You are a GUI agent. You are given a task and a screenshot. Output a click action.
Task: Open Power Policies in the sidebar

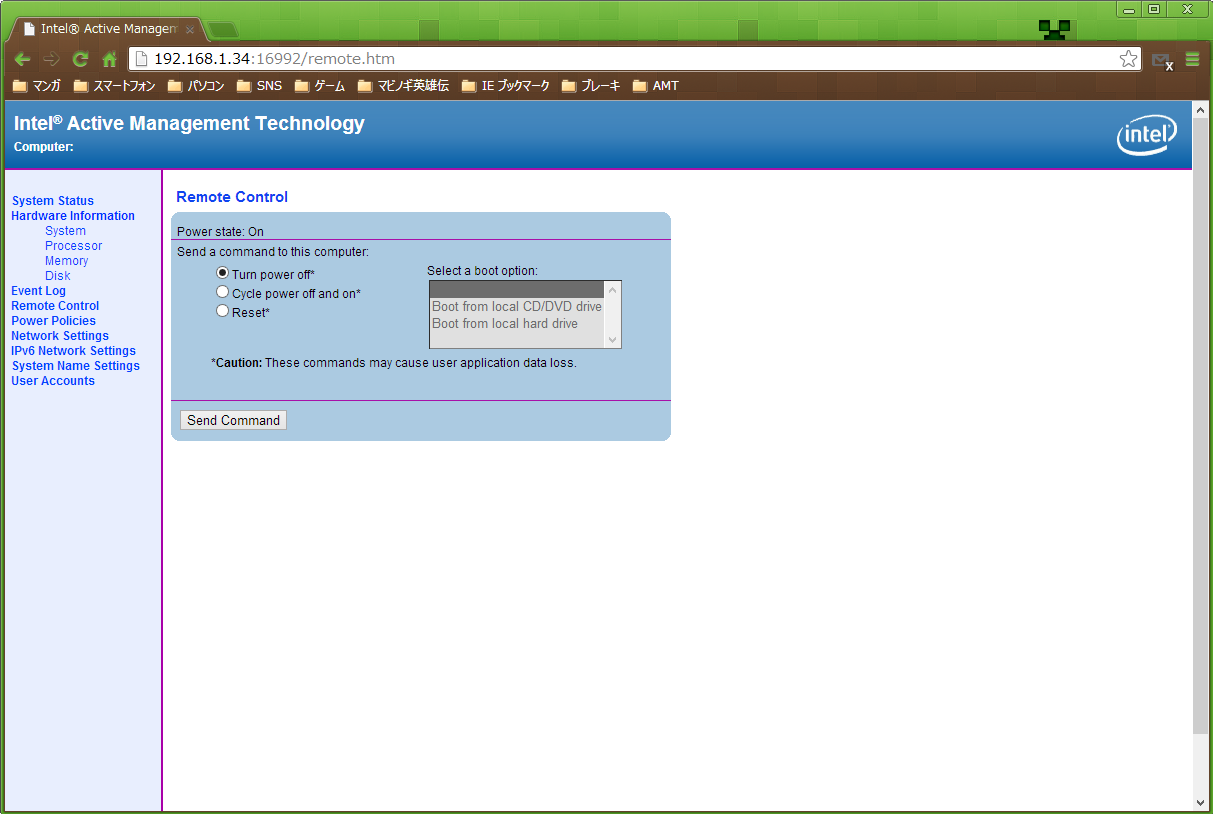[x=53, y=321]
